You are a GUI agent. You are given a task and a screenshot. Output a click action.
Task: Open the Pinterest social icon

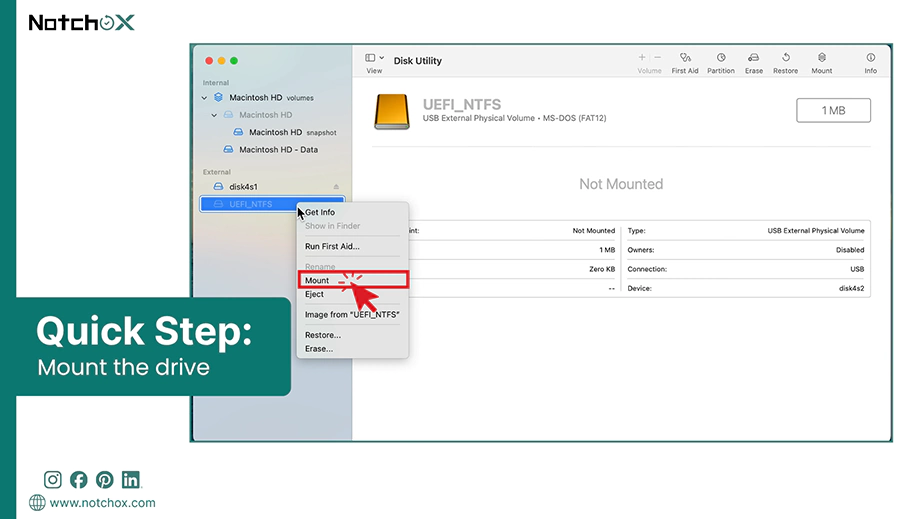point(105,480)
